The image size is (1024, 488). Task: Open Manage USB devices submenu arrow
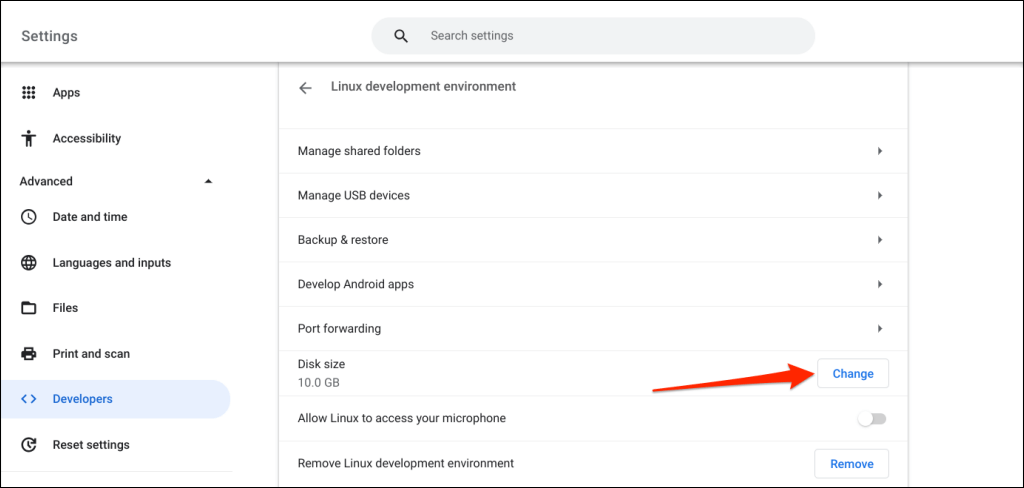[880, 196]
